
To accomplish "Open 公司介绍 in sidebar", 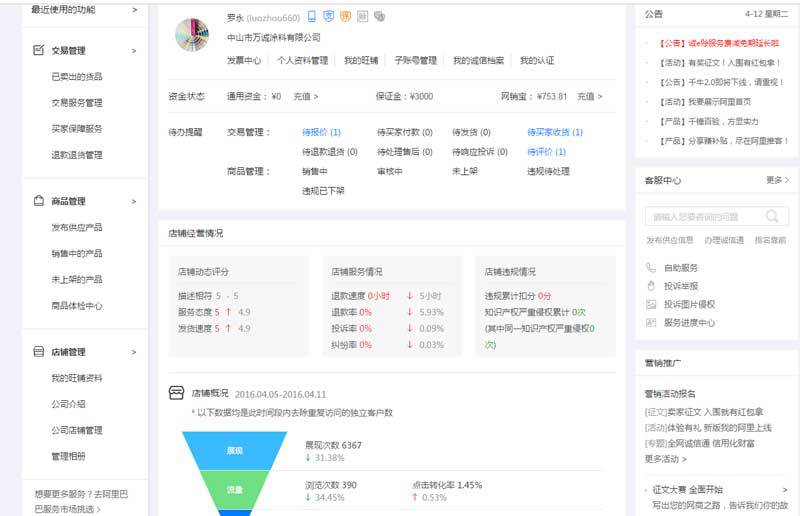I will coord(68,404).
